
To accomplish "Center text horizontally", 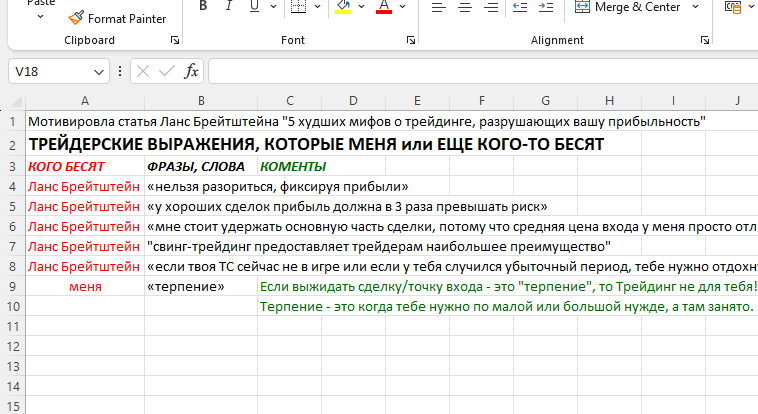I will (x=465, y=7).
